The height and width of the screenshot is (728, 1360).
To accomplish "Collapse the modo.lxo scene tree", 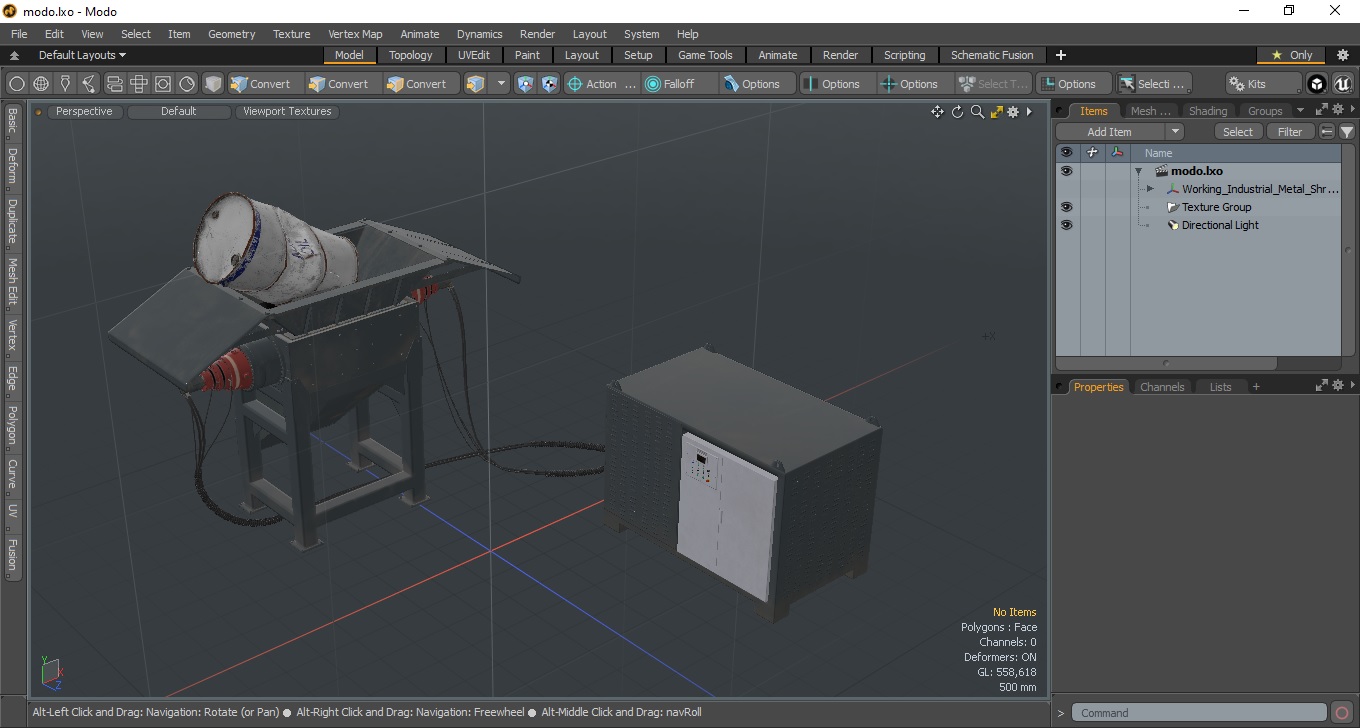I will [x=1138, y=171].
